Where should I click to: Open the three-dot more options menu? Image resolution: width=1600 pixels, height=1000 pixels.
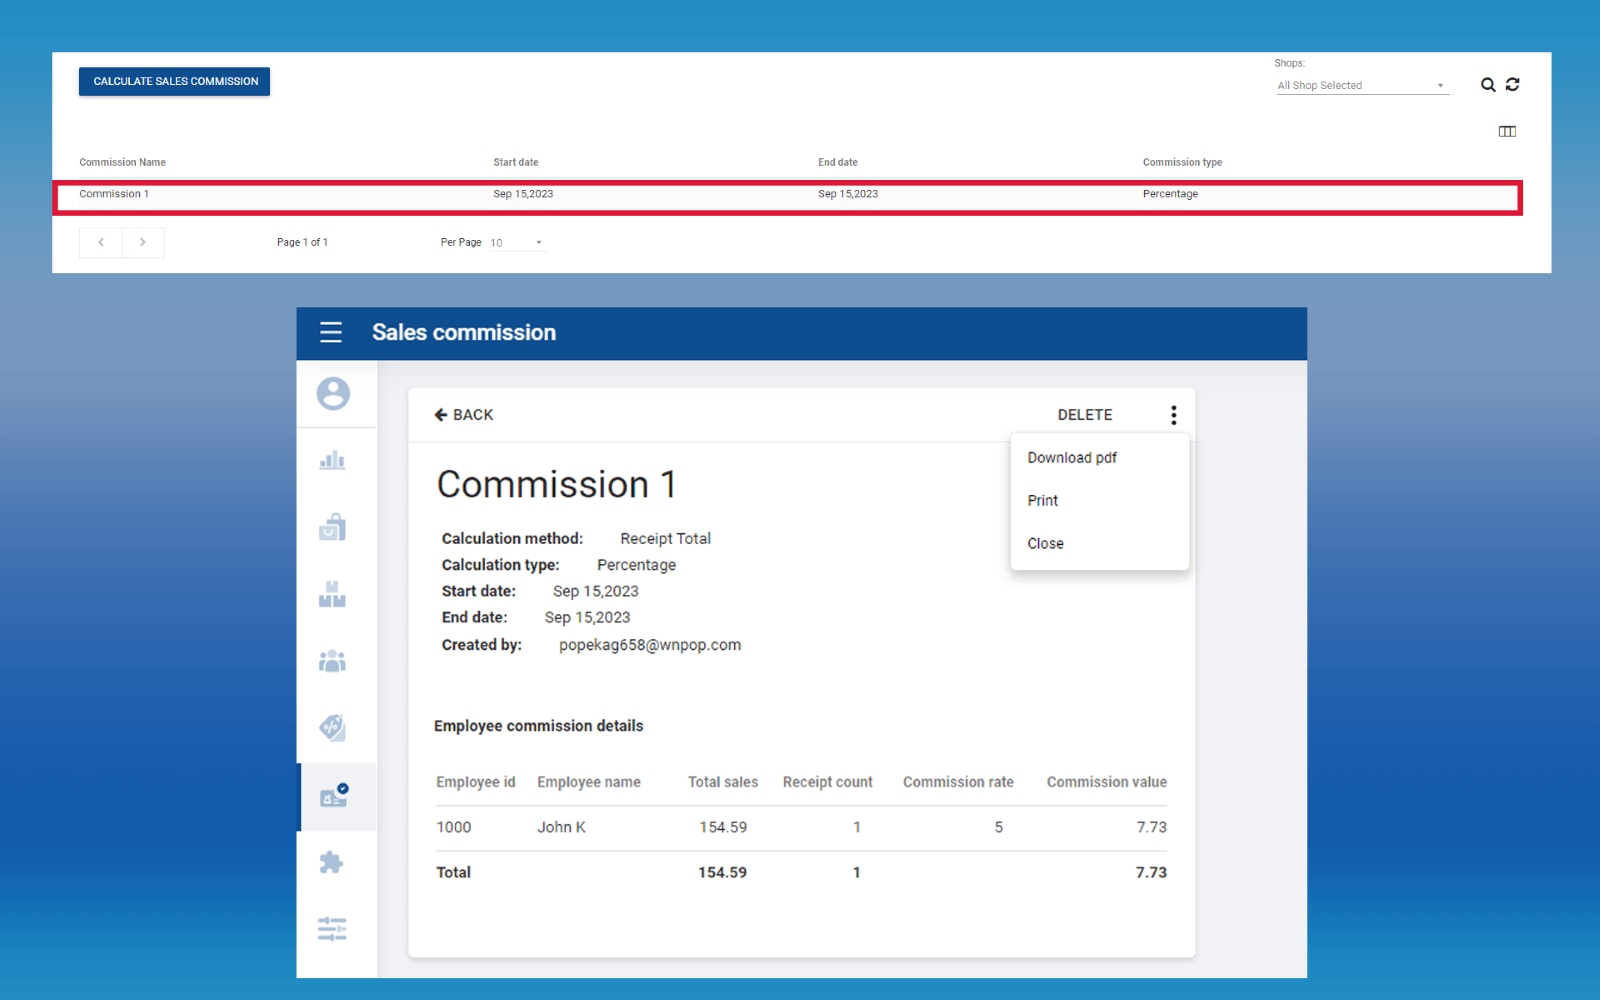1173,415
